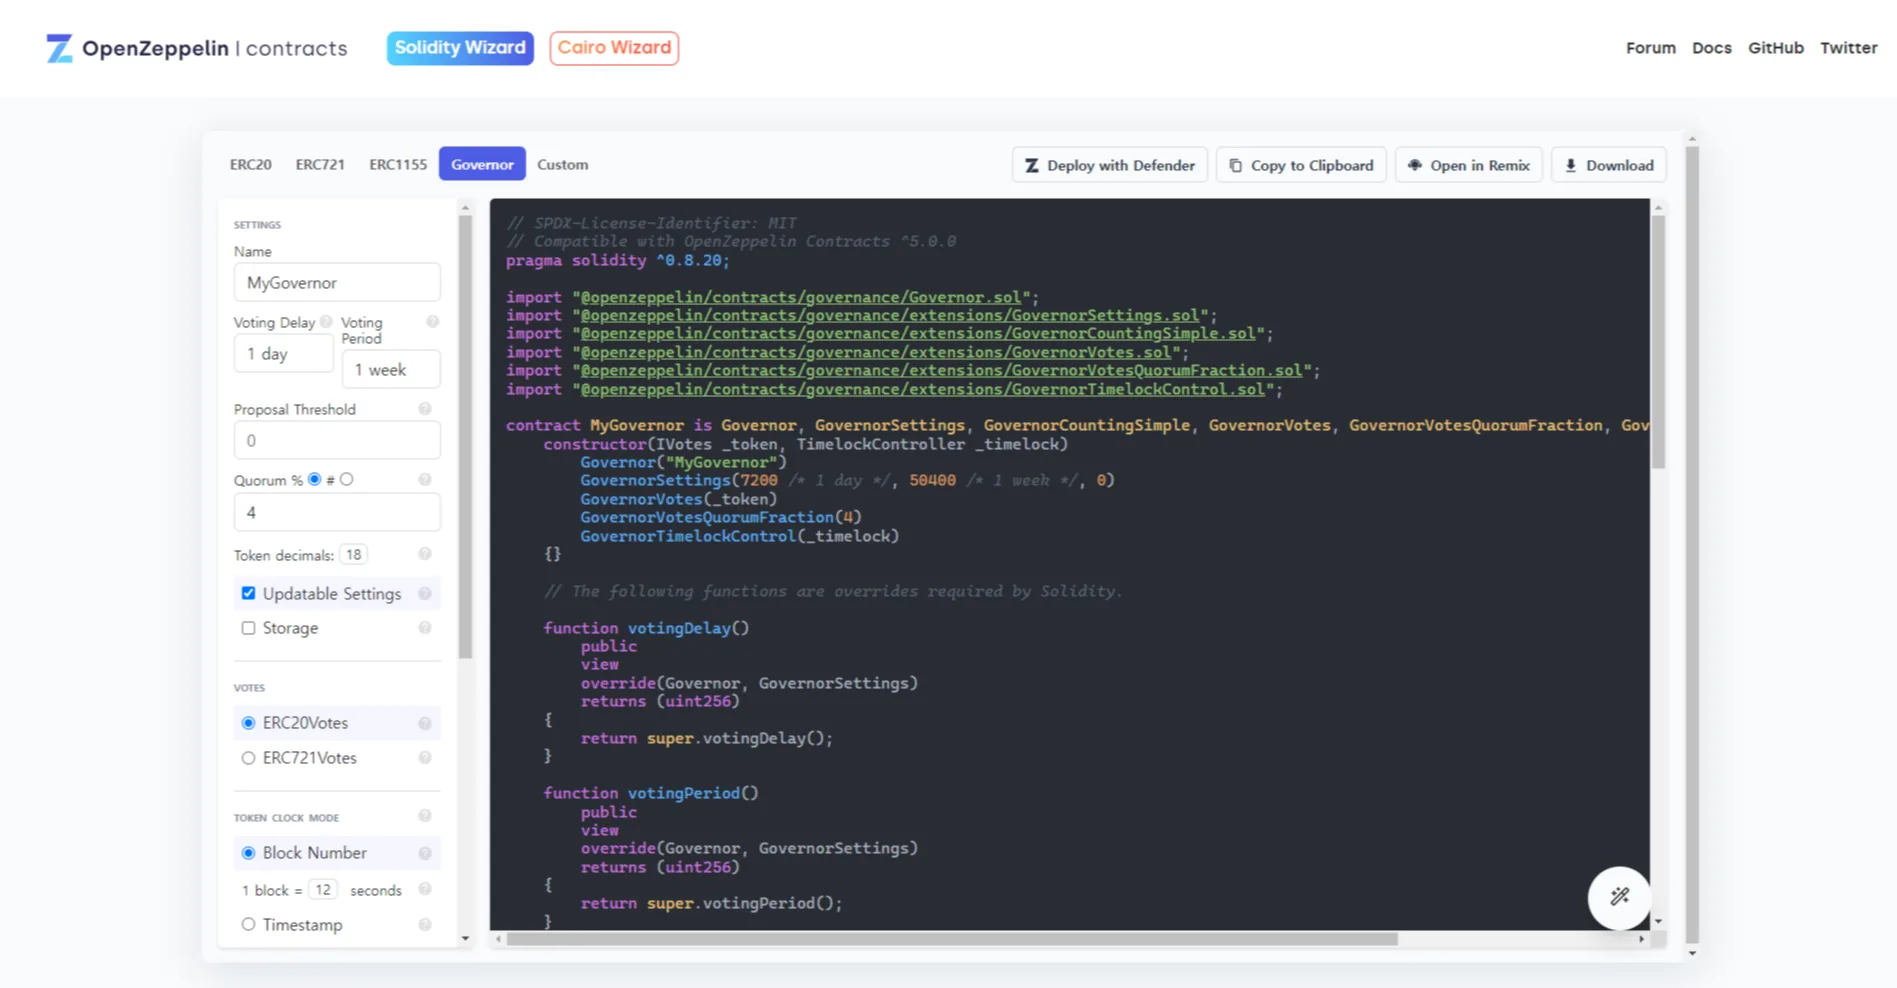Click Copy to Clipboard button
Screen dimensions: 1897x988
[1301, 166]
